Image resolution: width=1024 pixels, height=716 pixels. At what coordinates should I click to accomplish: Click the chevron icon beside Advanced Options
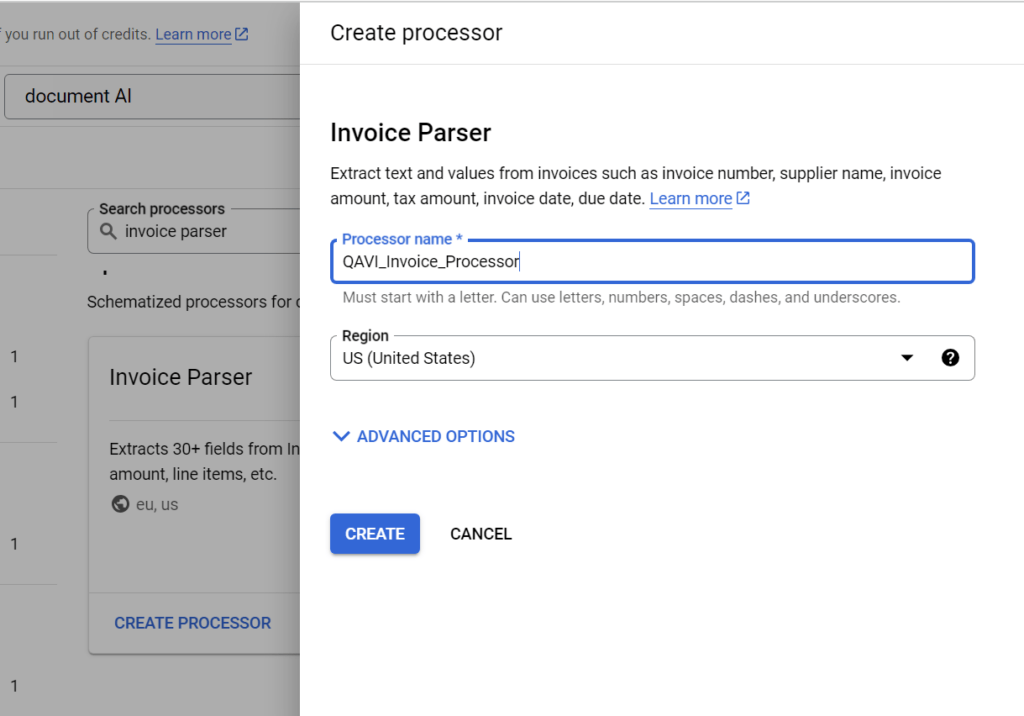coord(341,436)
